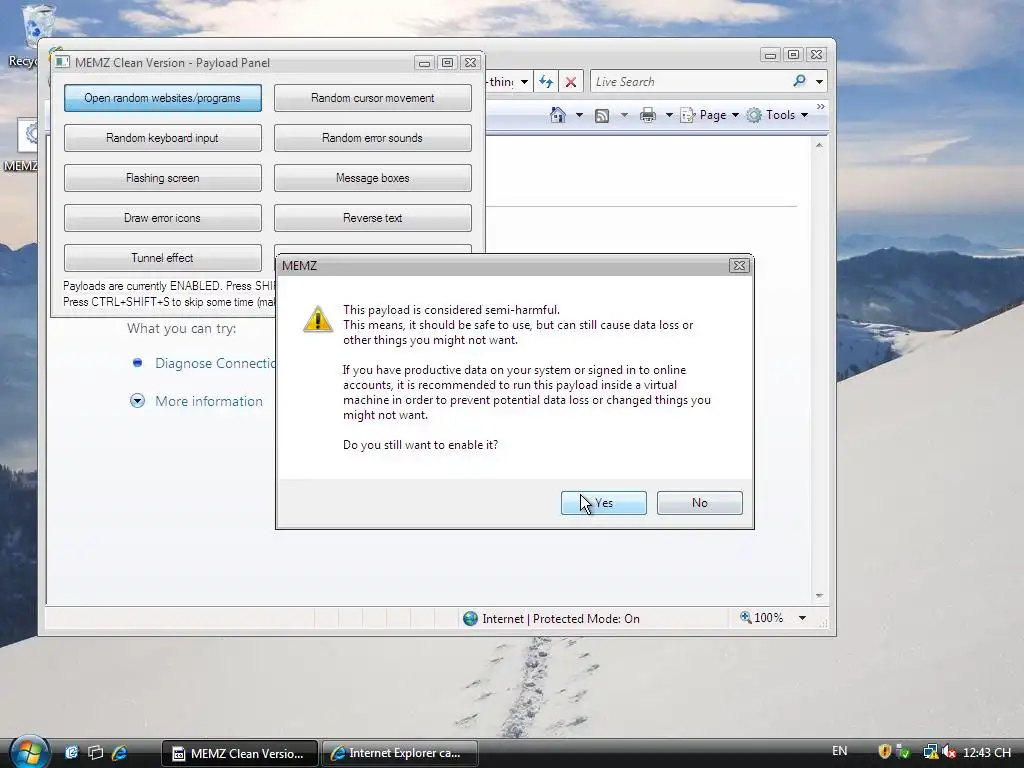The image size is (1024, 768).
Task: Click Show Desktop quick launch icon
Action: (71, 752)
